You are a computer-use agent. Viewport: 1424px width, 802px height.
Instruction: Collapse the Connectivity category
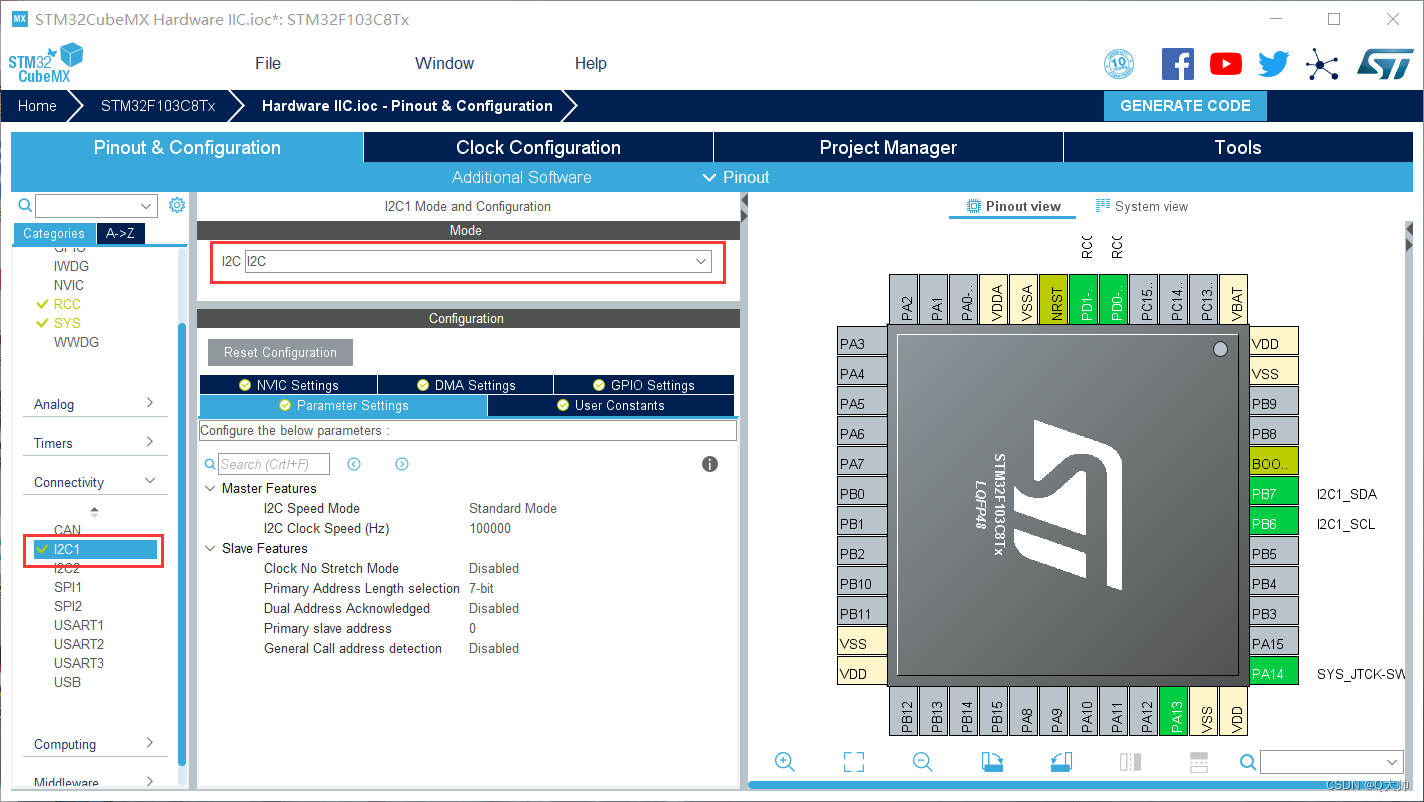click(94, 482)
